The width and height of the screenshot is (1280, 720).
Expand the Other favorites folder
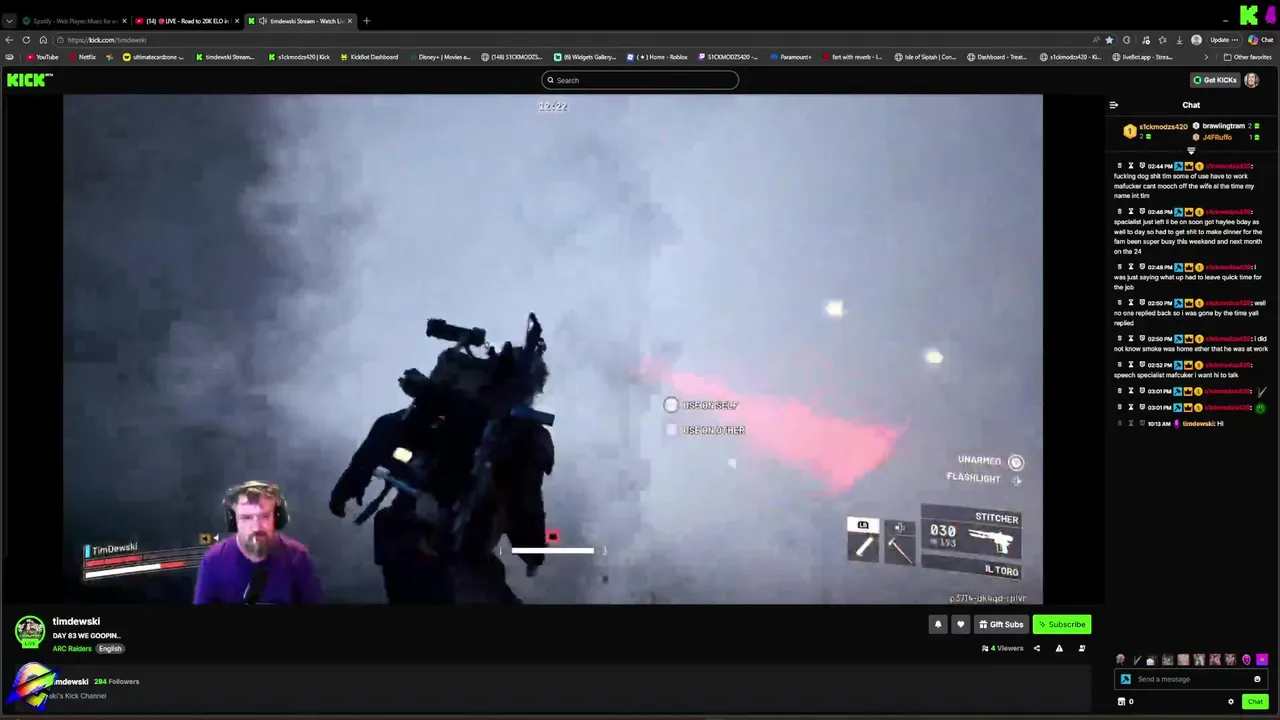click(1248, 57)
